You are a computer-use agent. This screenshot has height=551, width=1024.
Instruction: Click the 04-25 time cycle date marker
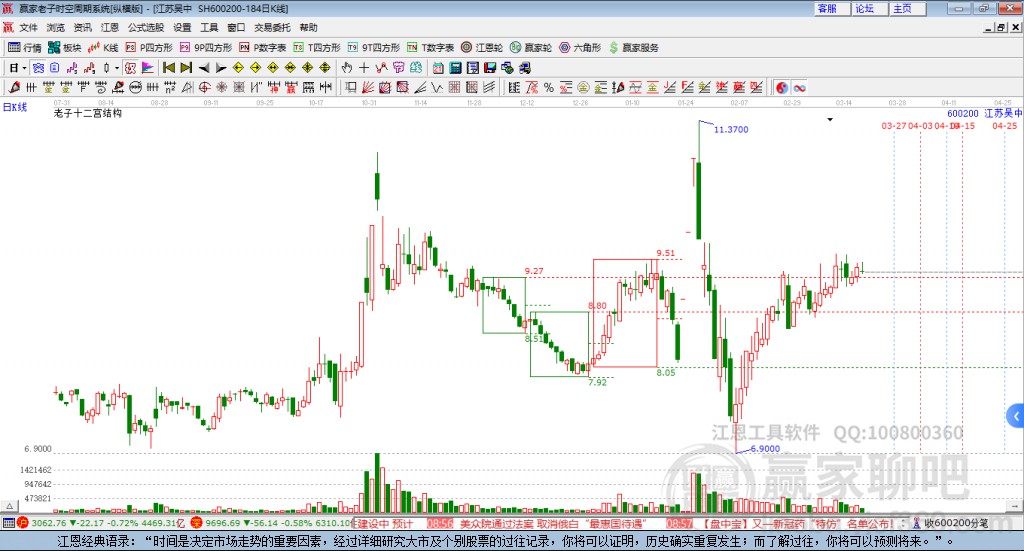[1004, 125]
